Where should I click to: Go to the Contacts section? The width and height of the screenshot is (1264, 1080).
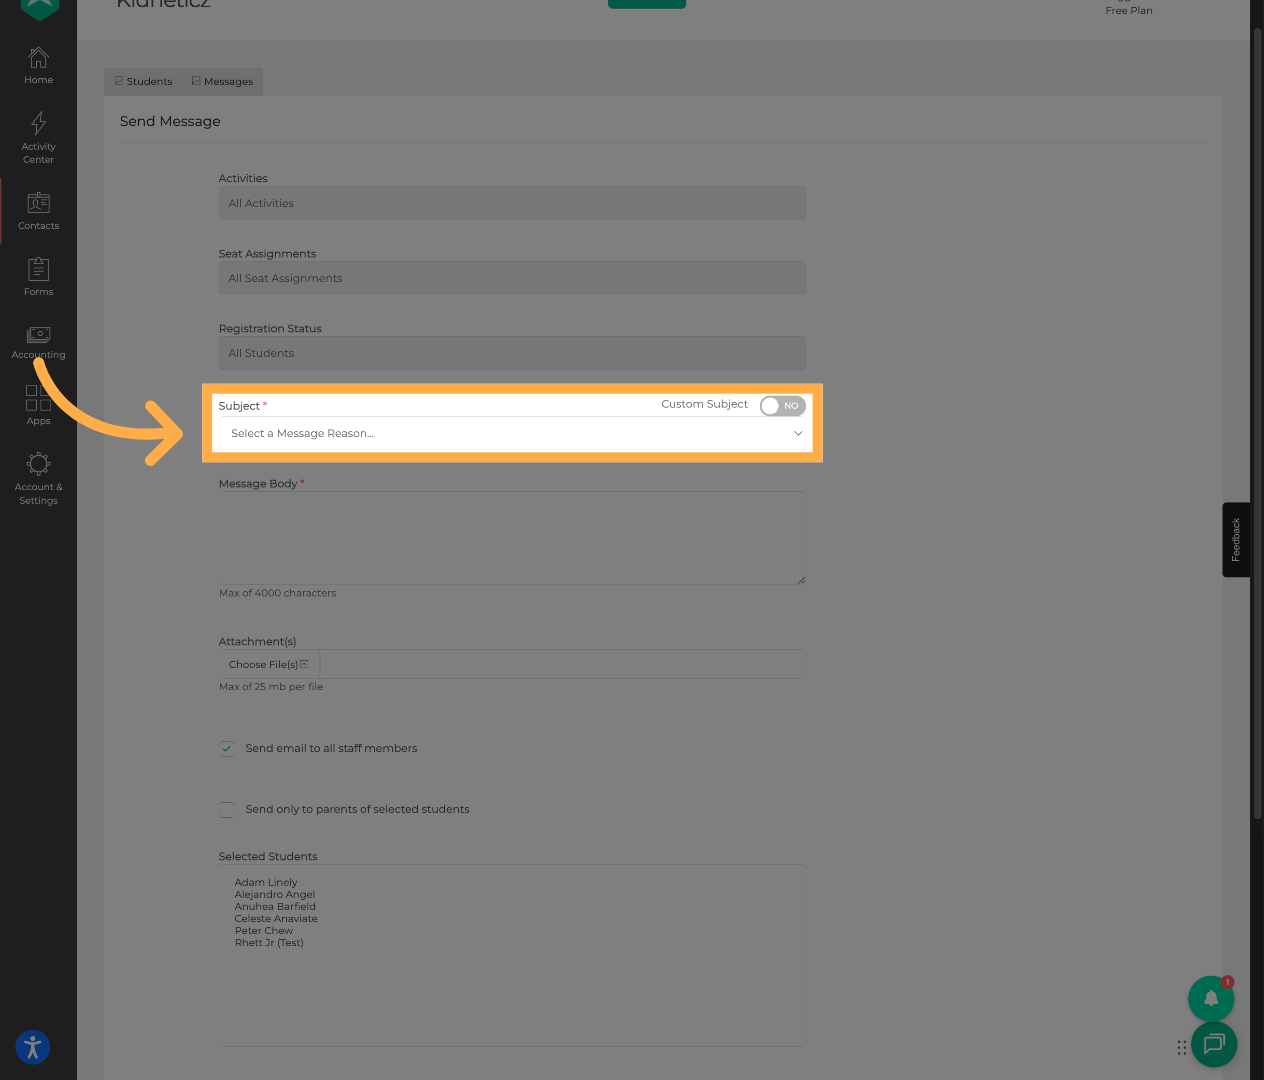click(x=38, y=211)
